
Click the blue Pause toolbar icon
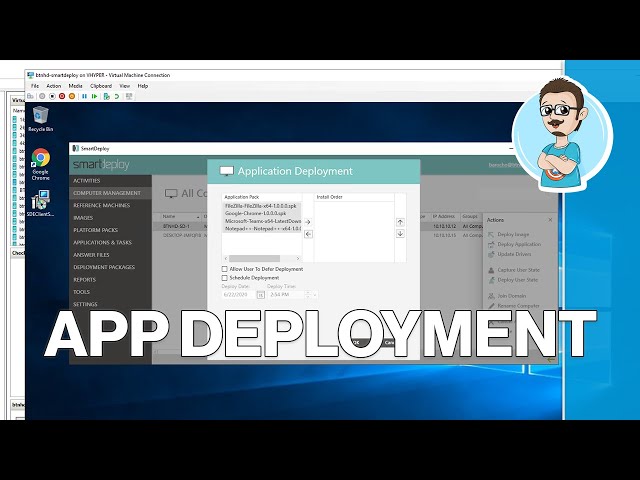(x=84, y=96)
